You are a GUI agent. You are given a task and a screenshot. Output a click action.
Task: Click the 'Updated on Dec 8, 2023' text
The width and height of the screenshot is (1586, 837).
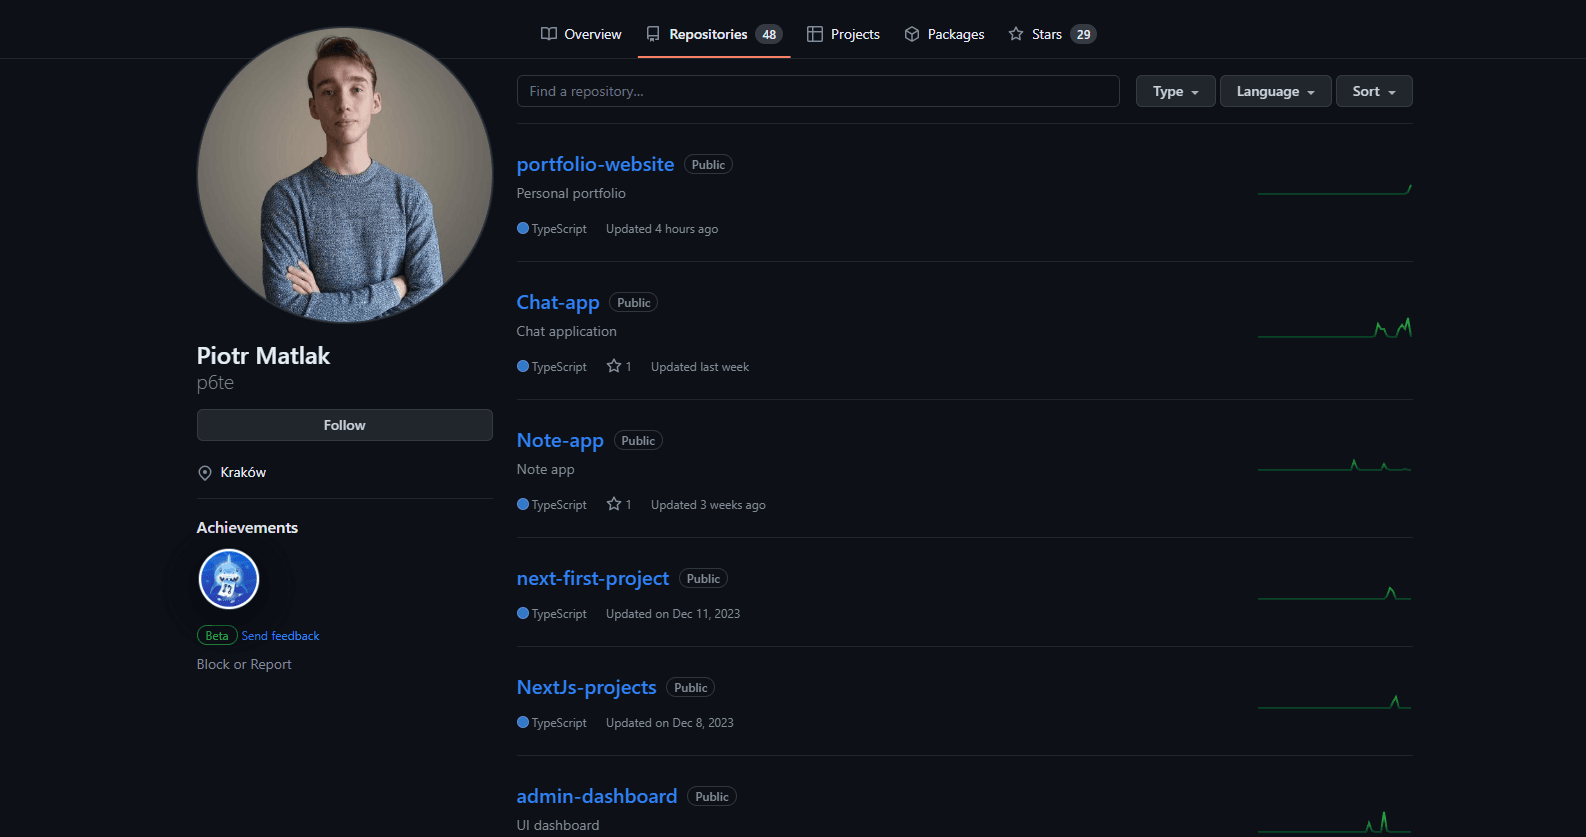pos(670,723)
